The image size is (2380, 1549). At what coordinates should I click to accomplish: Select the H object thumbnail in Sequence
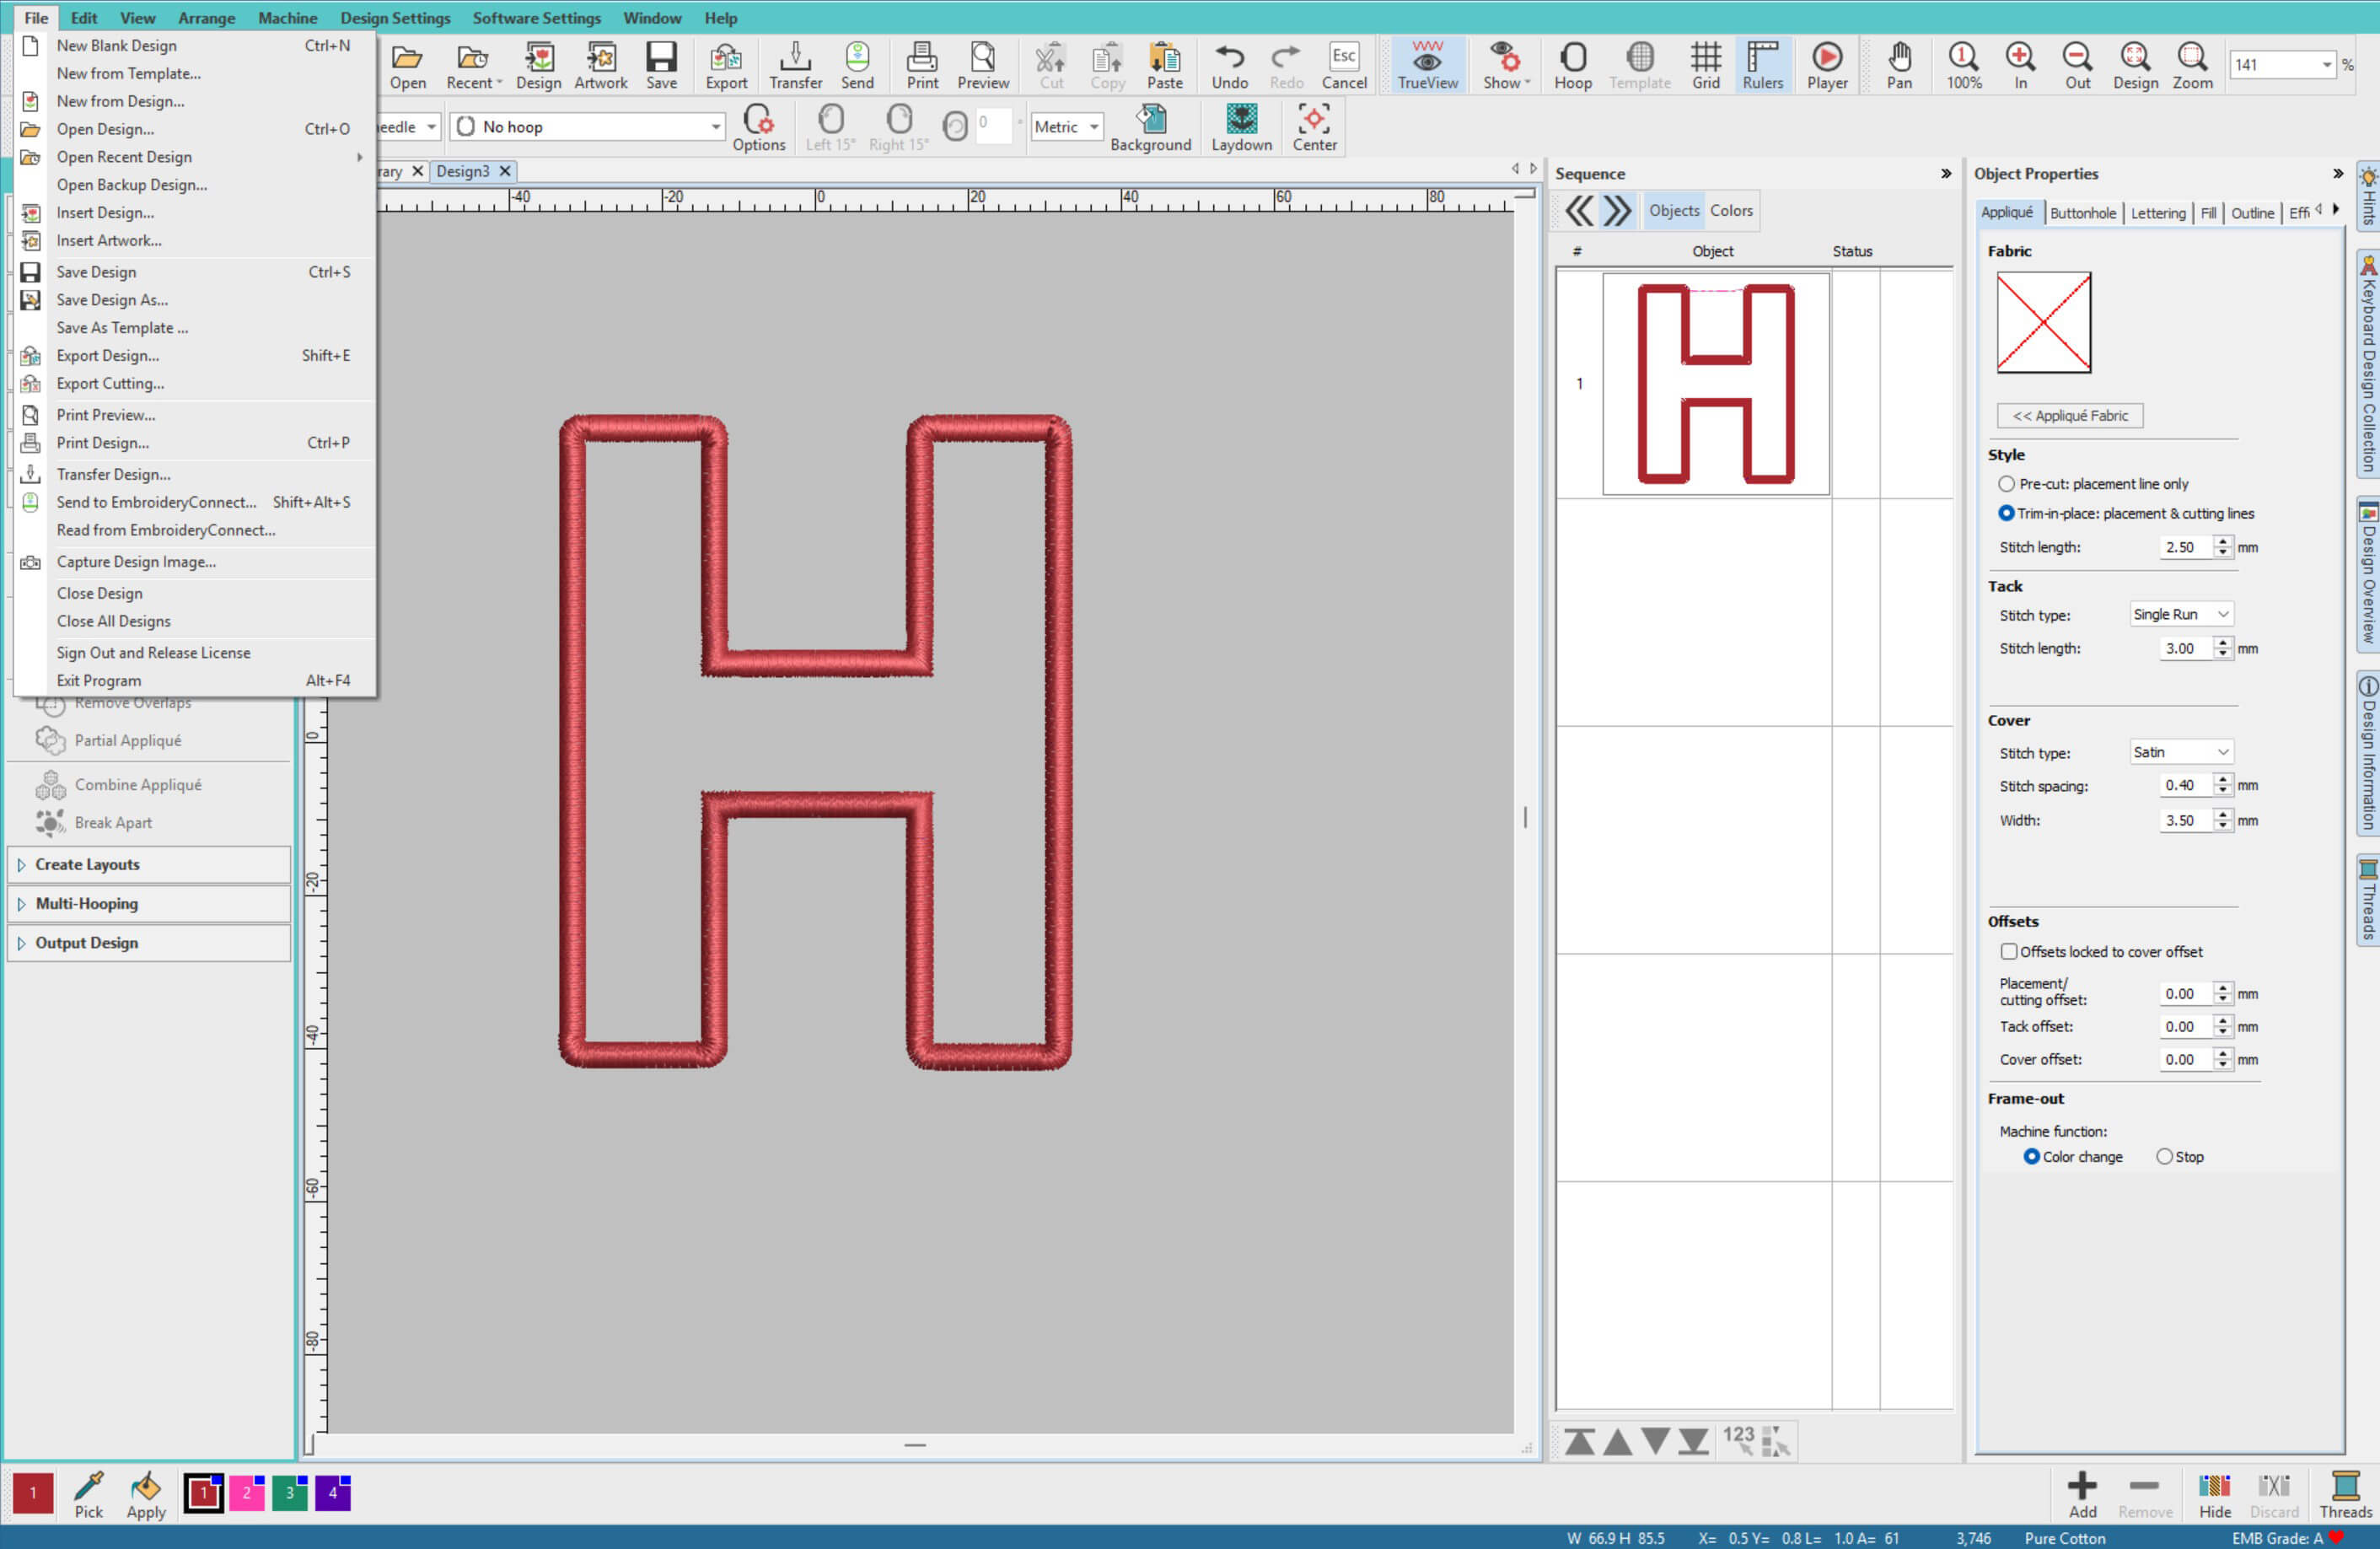1715,384
